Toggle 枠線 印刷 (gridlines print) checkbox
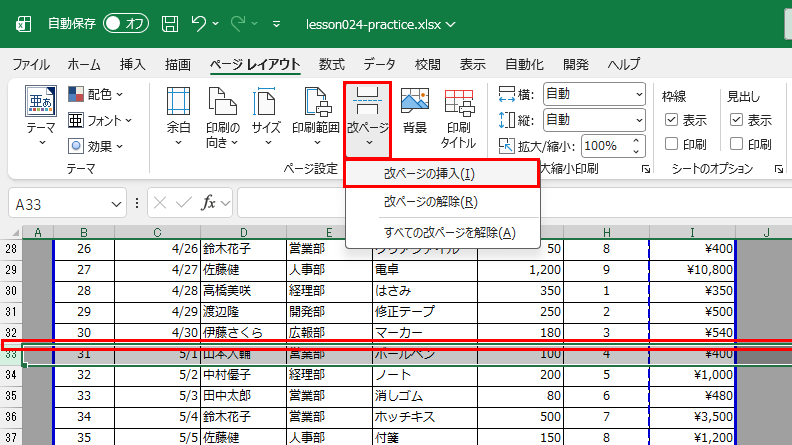Screen dimensions: 792x445 pyautogui.click(x=671, y=144)
